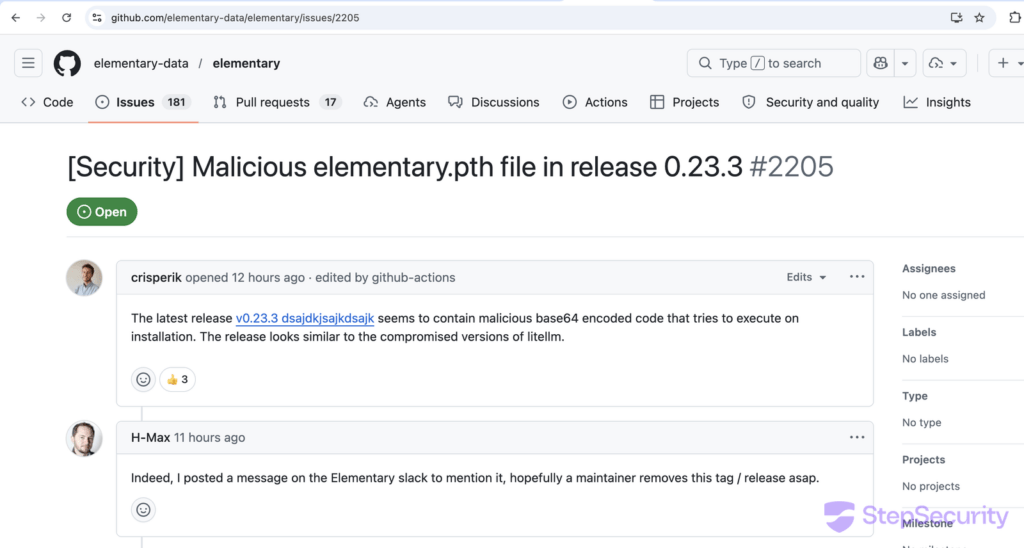This screenshot has width=1024, height=548.
Task: Toggle the thumbs up reaction
Action: coord(177,380)
